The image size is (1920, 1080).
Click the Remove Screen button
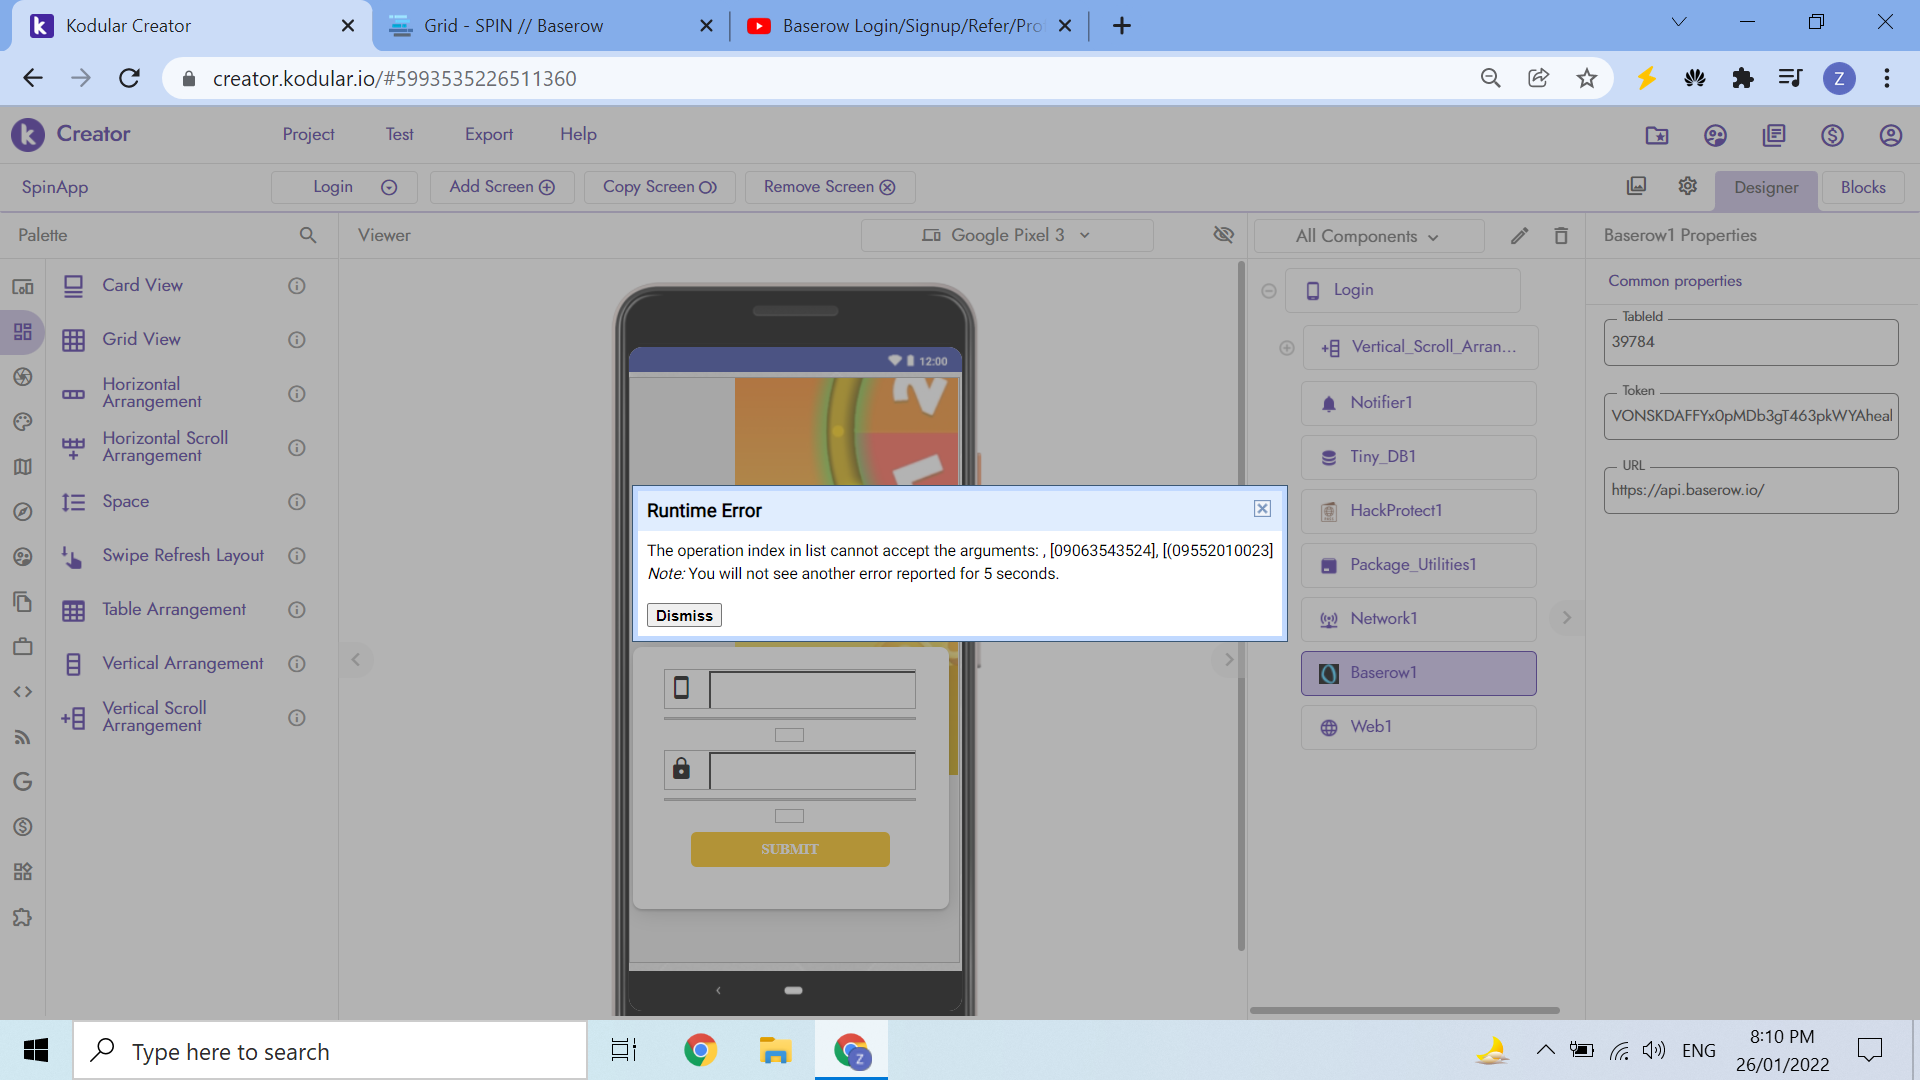(829, 187)
